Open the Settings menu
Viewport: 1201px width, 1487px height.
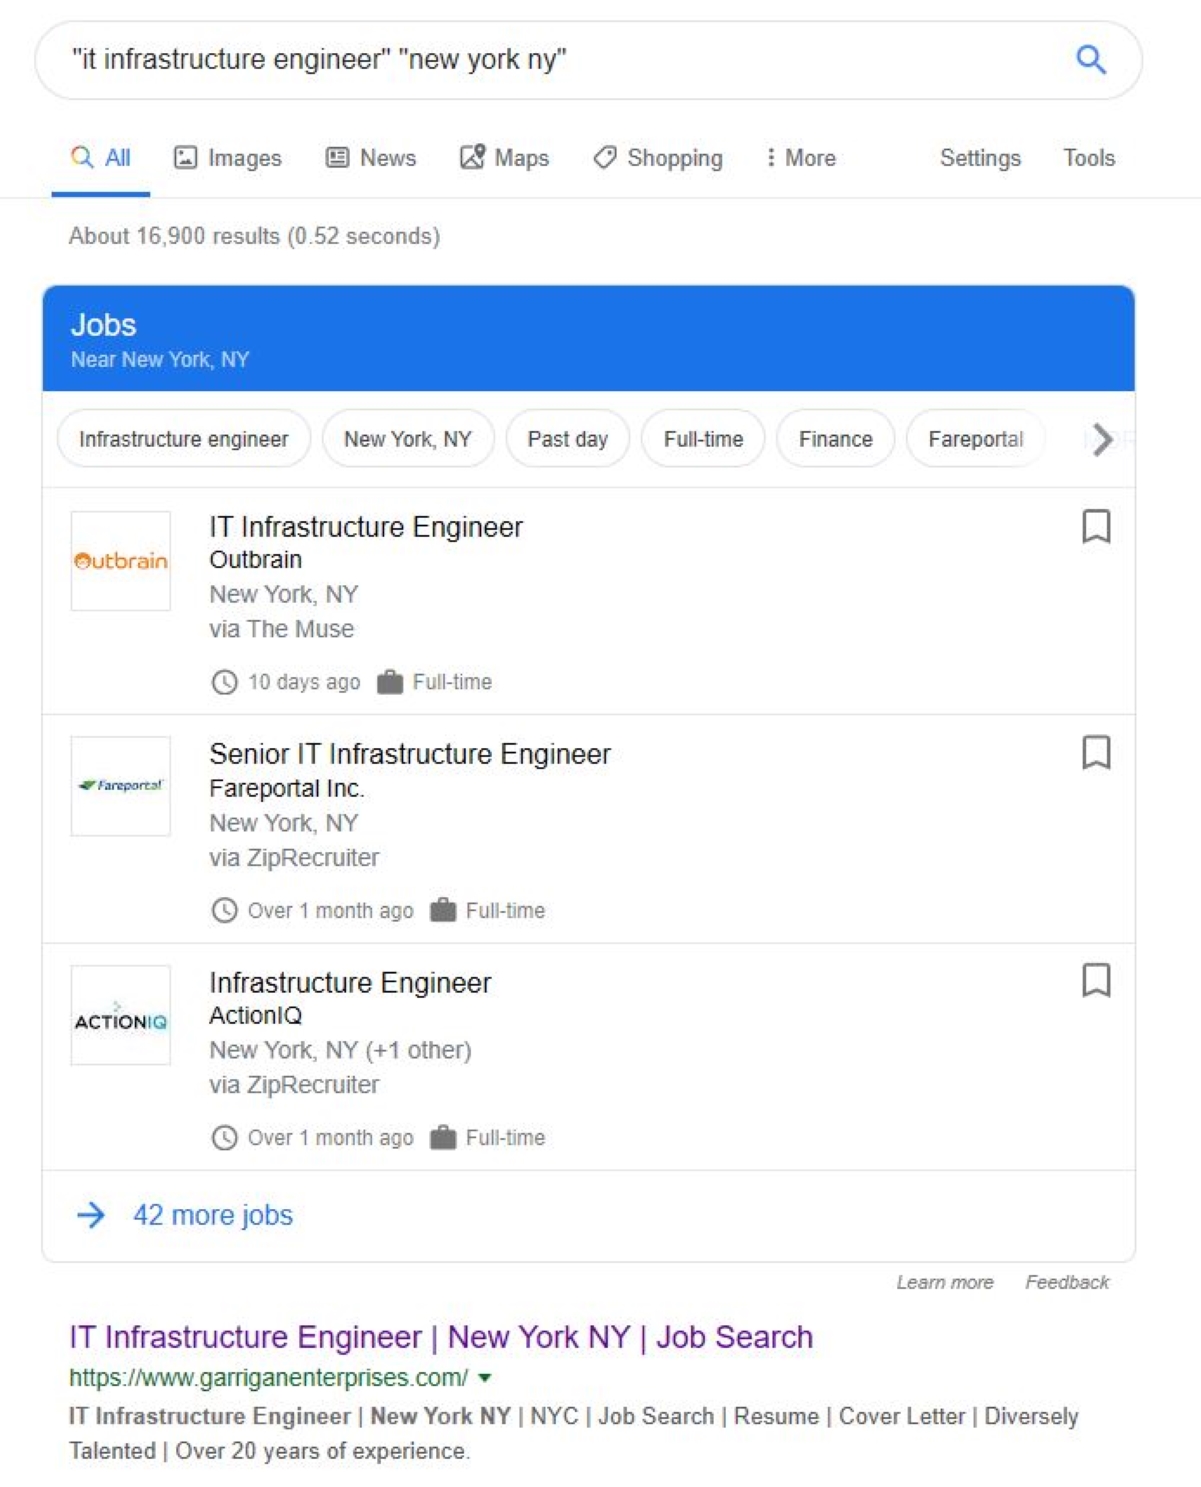pos(980,158)
